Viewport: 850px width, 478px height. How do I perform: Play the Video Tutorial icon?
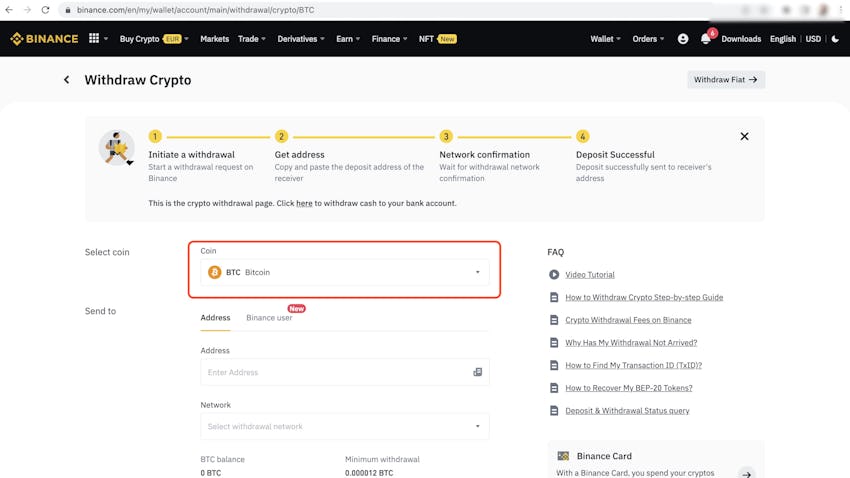[554, 275]
